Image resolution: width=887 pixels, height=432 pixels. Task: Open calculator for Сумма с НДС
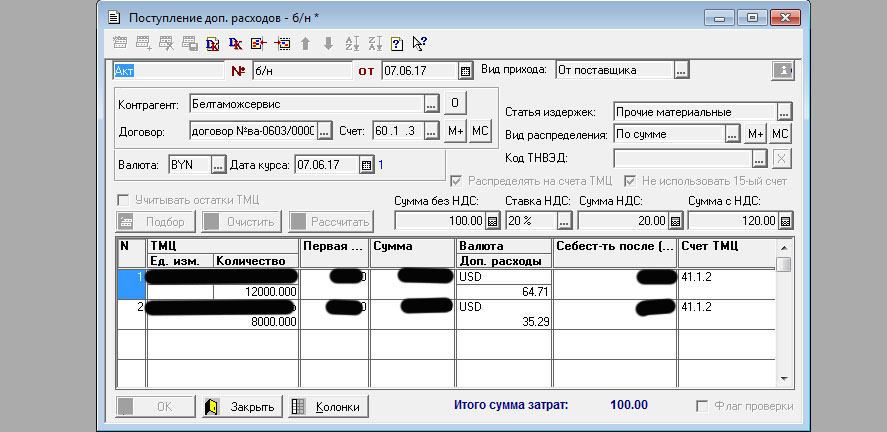[786, 221]
